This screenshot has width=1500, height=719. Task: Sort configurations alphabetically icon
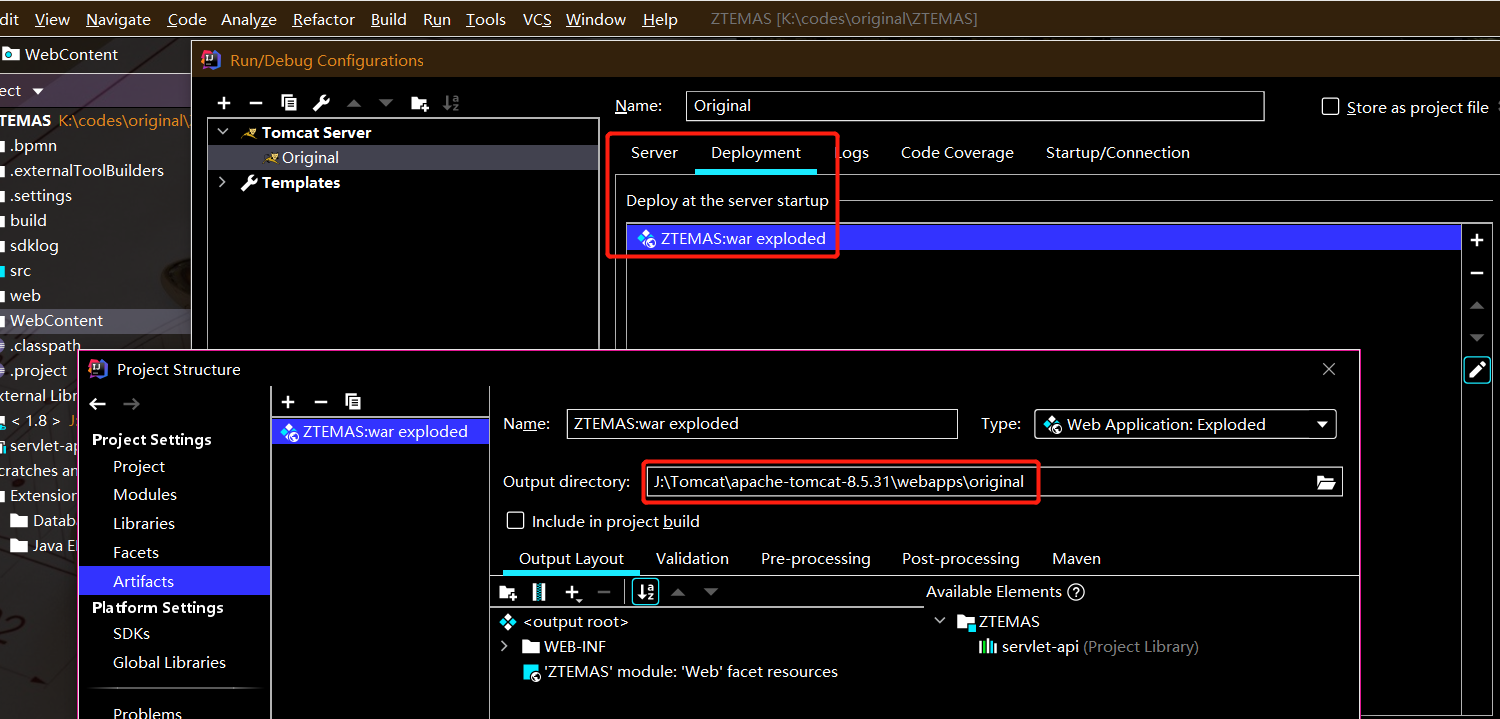pyautogui.click(x=450, y=103)
